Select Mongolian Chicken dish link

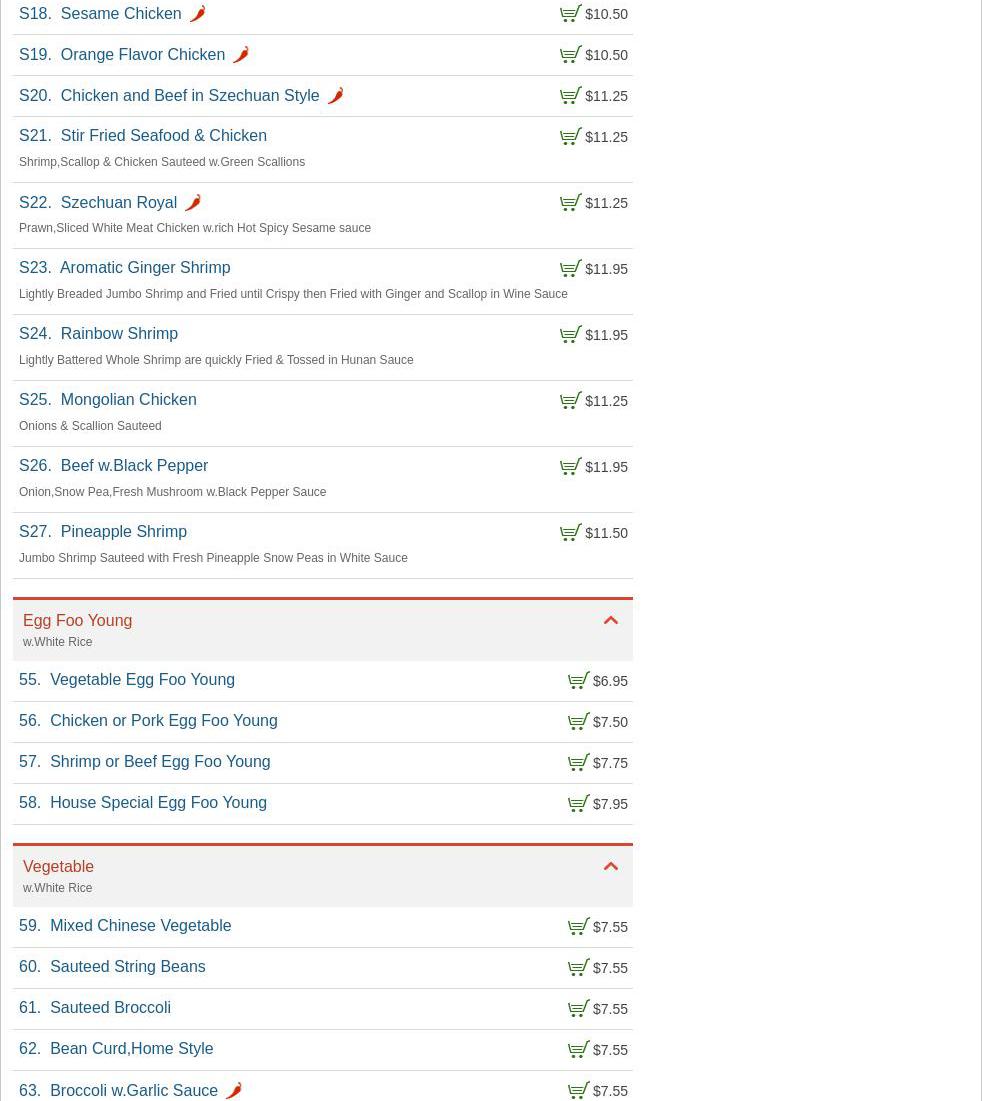tap(127, 400)
